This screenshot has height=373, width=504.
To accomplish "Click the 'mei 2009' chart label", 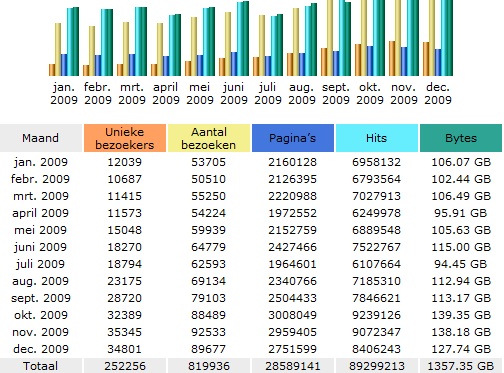I will coord(200,94).
